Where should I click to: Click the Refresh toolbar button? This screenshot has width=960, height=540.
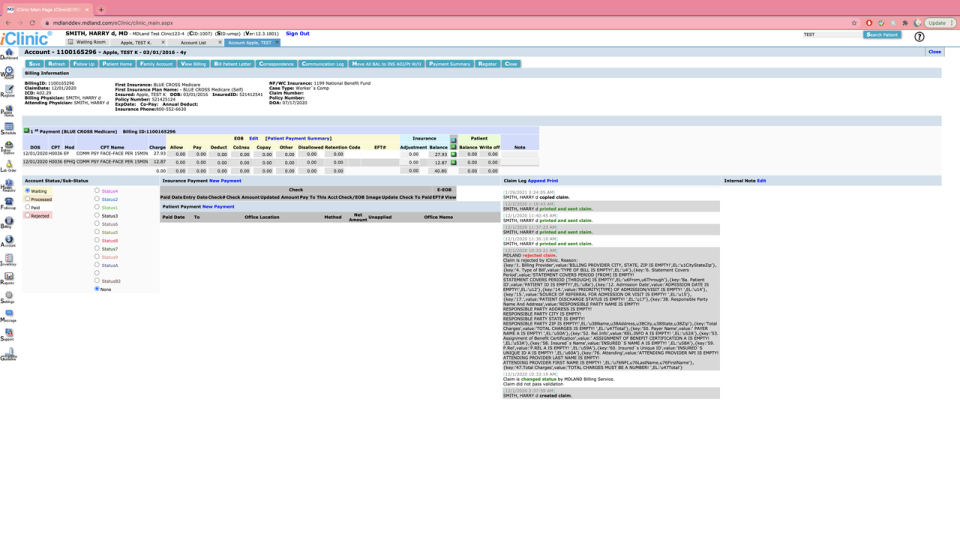coord(56,64)
